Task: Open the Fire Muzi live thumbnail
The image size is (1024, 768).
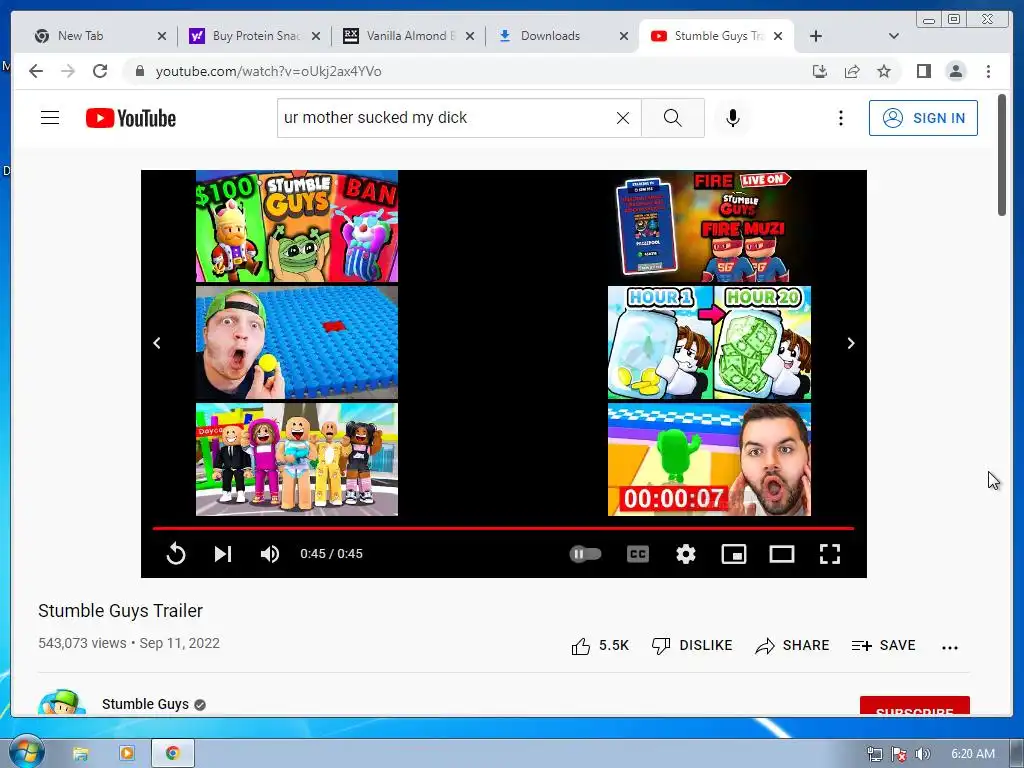Action: click(709, 226)
